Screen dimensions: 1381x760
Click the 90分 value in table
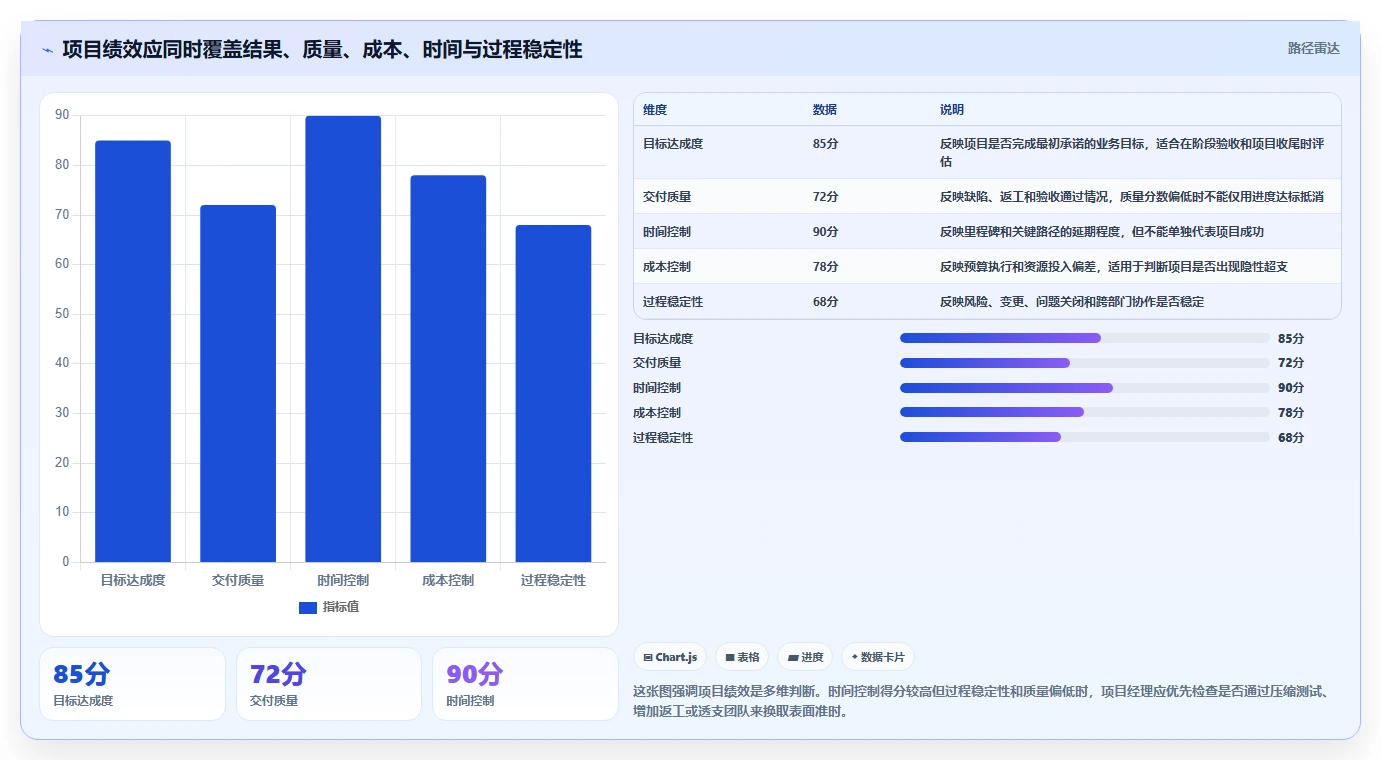(x=826, y=232)
